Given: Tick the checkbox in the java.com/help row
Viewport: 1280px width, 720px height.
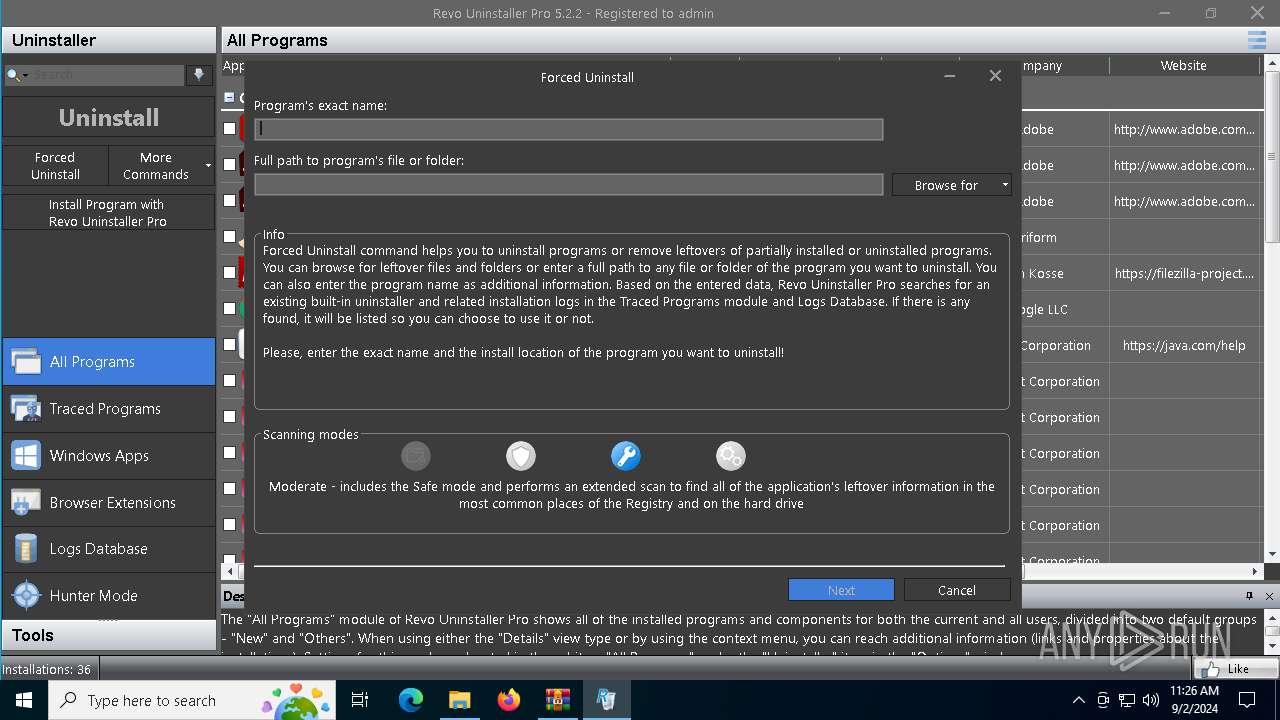Looking at the screenshot, I should click(x=230, y=345).
